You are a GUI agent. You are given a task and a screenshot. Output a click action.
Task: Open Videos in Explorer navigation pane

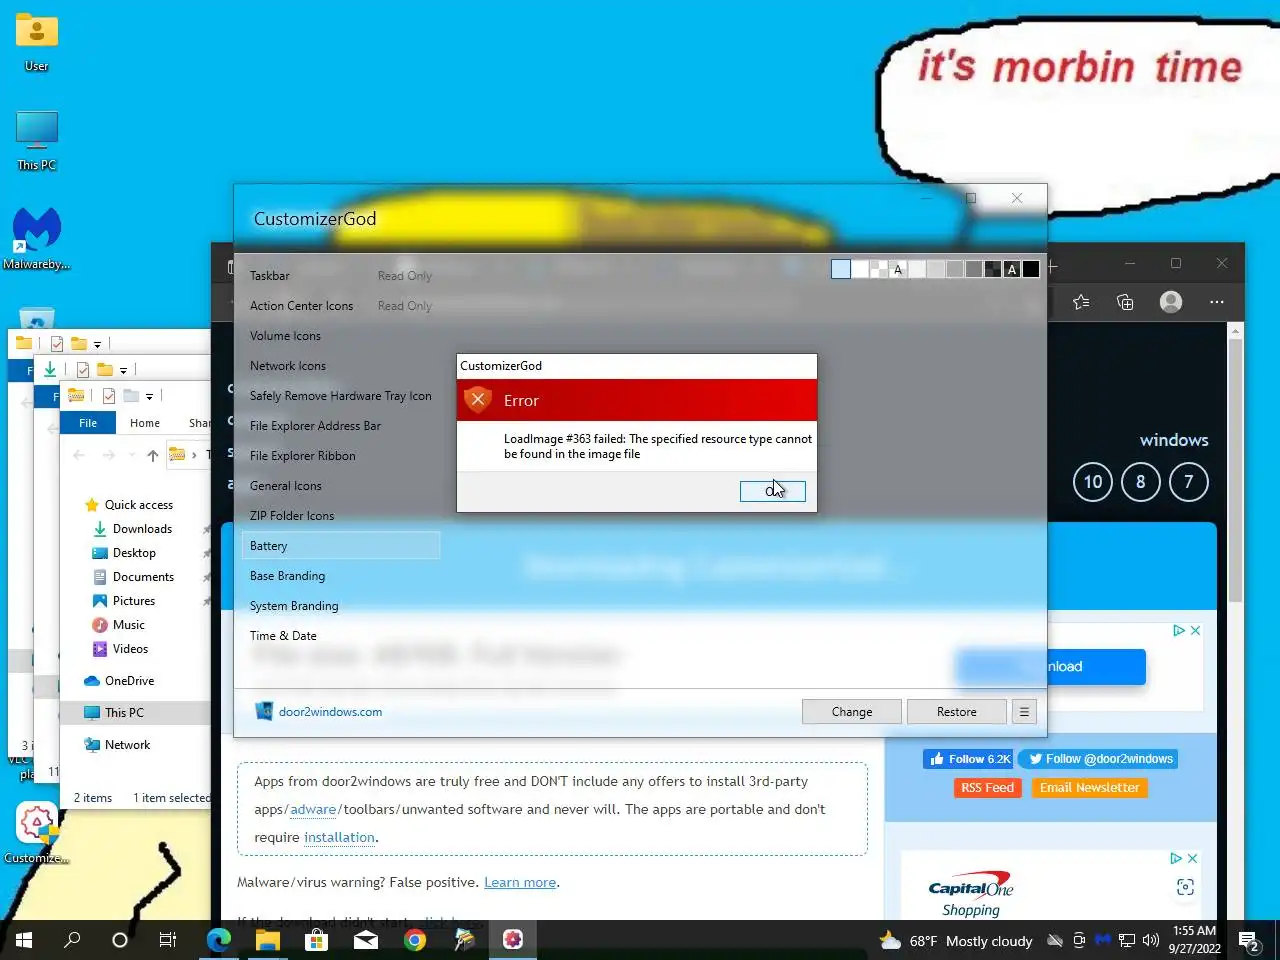click(x=130, y=649)
